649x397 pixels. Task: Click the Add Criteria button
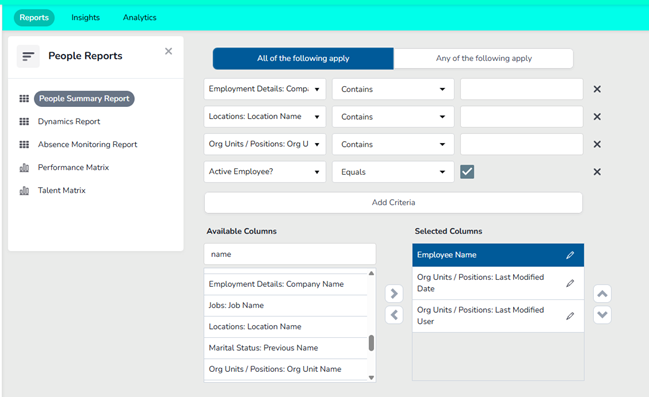click(x=393, y=202)
